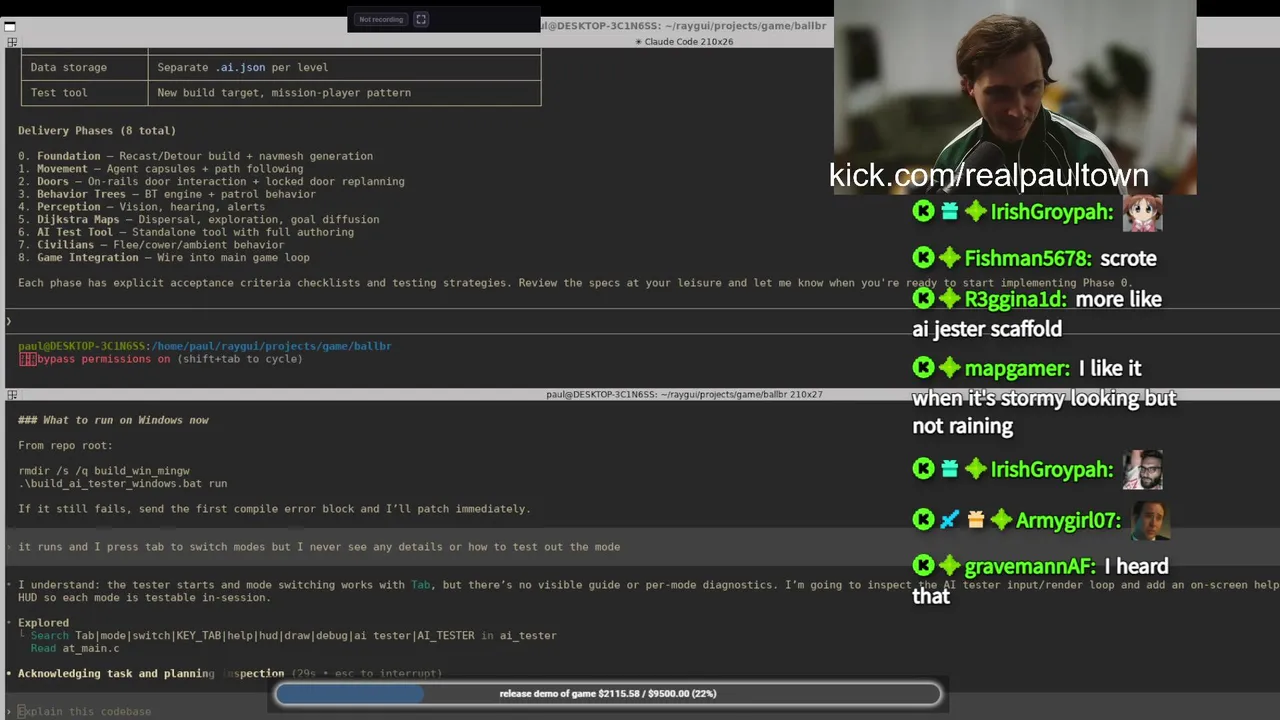Click the pane icon left of the lower terminal title bar
The image size is (1280, 720).
click(12, 395)
